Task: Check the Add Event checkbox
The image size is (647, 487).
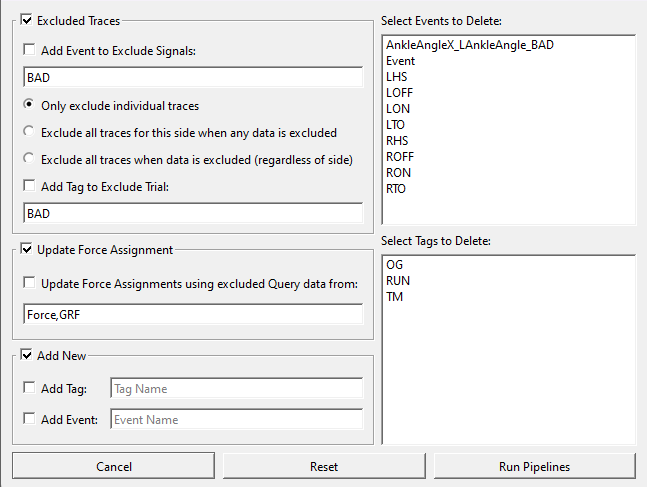Action: 29,419
